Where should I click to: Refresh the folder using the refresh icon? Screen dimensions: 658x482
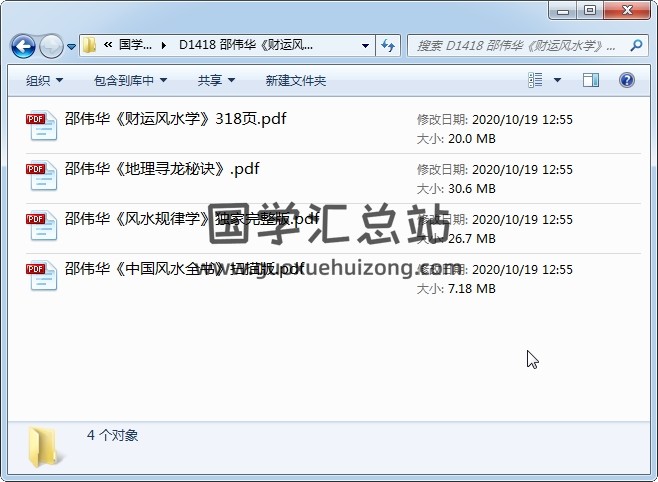point(388,45)
